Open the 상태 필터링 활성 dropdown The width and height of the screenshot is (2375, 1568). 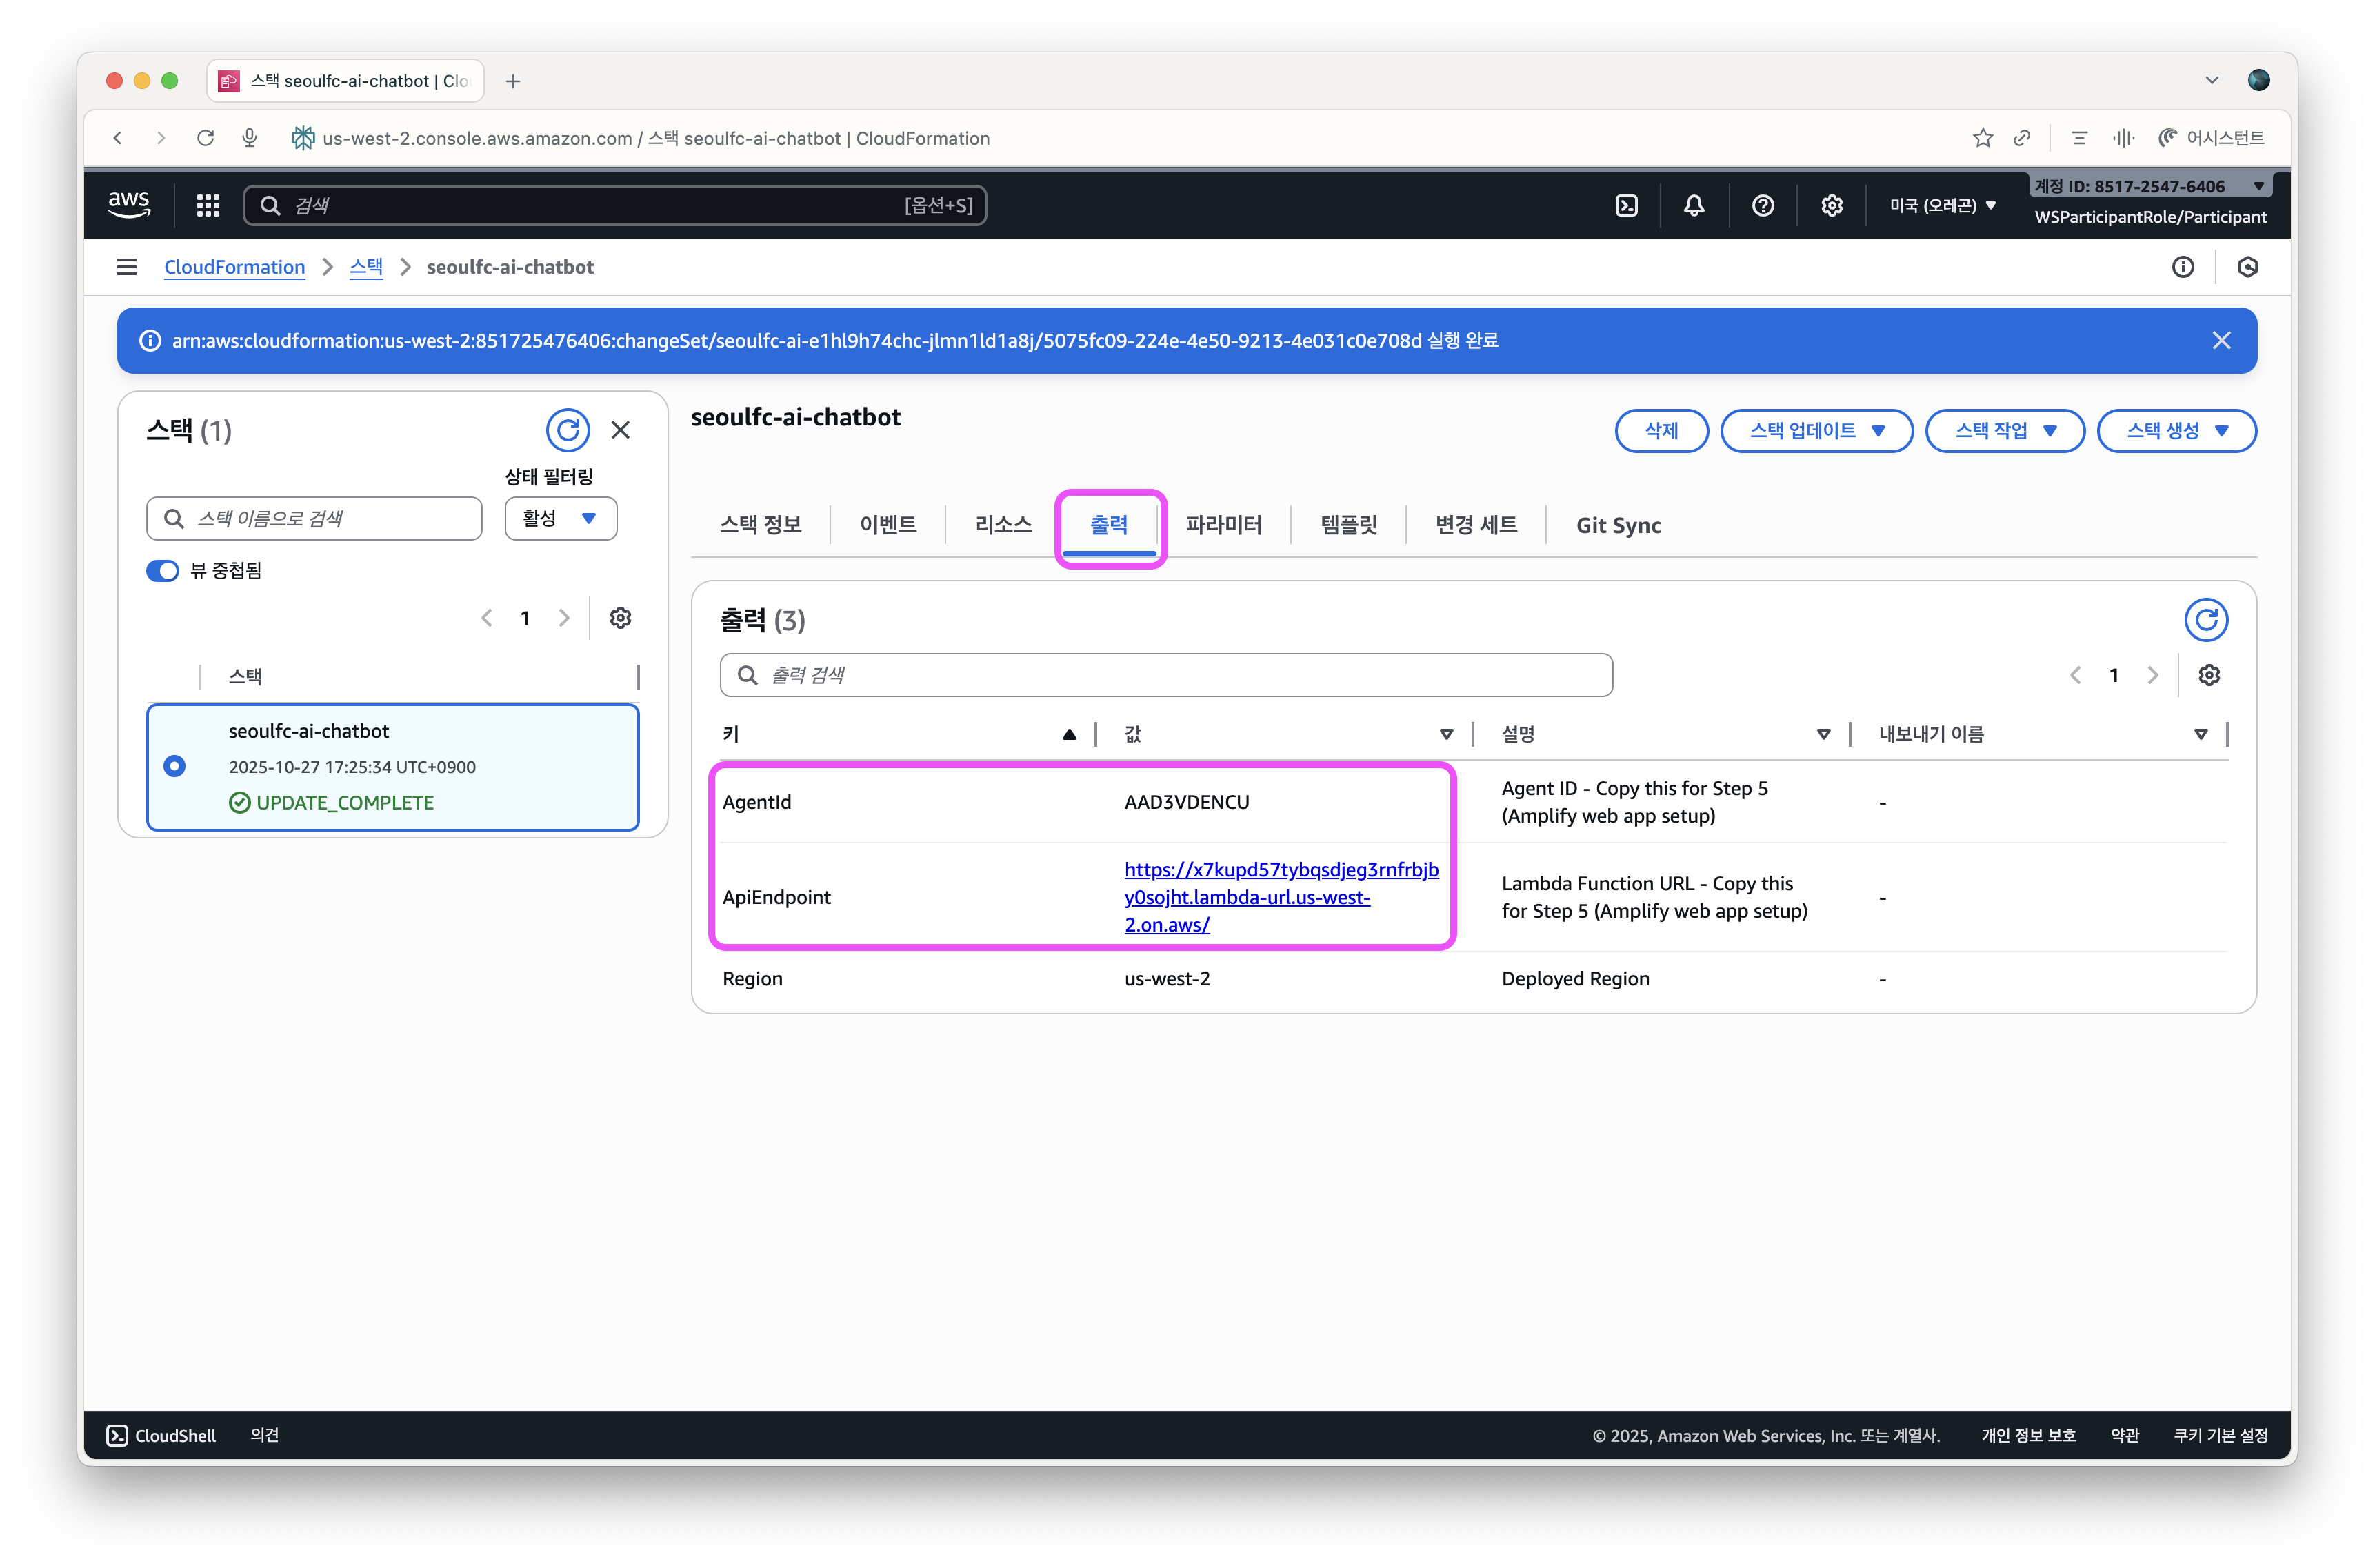561,518
